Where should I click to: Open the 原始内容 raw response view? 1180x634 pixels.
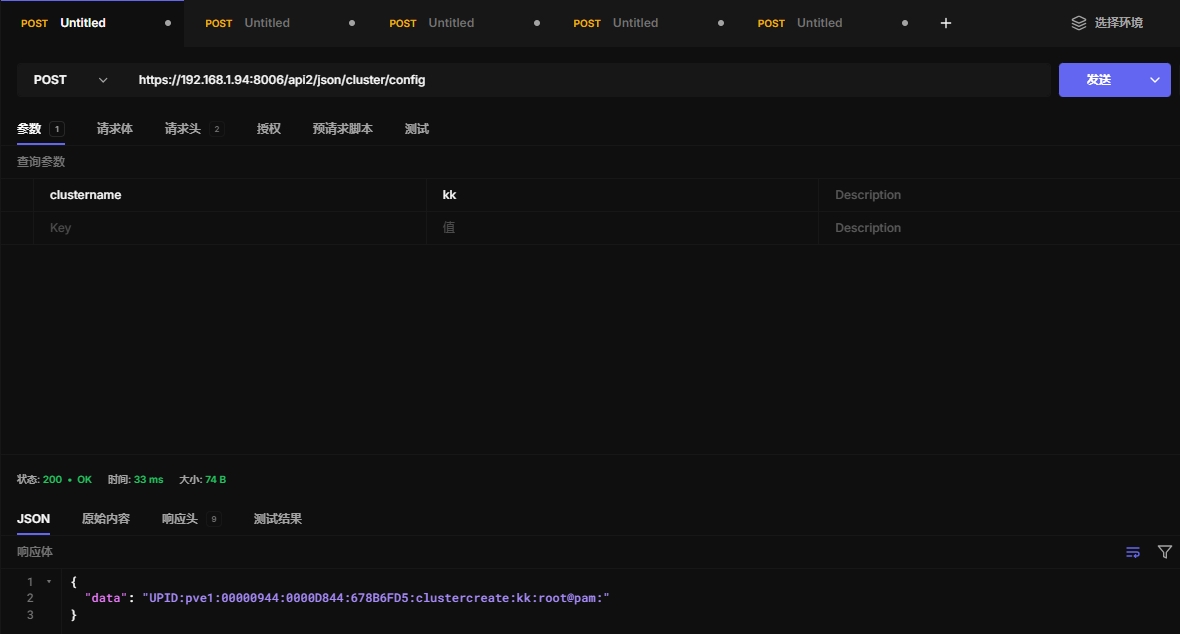click(105, 519)
